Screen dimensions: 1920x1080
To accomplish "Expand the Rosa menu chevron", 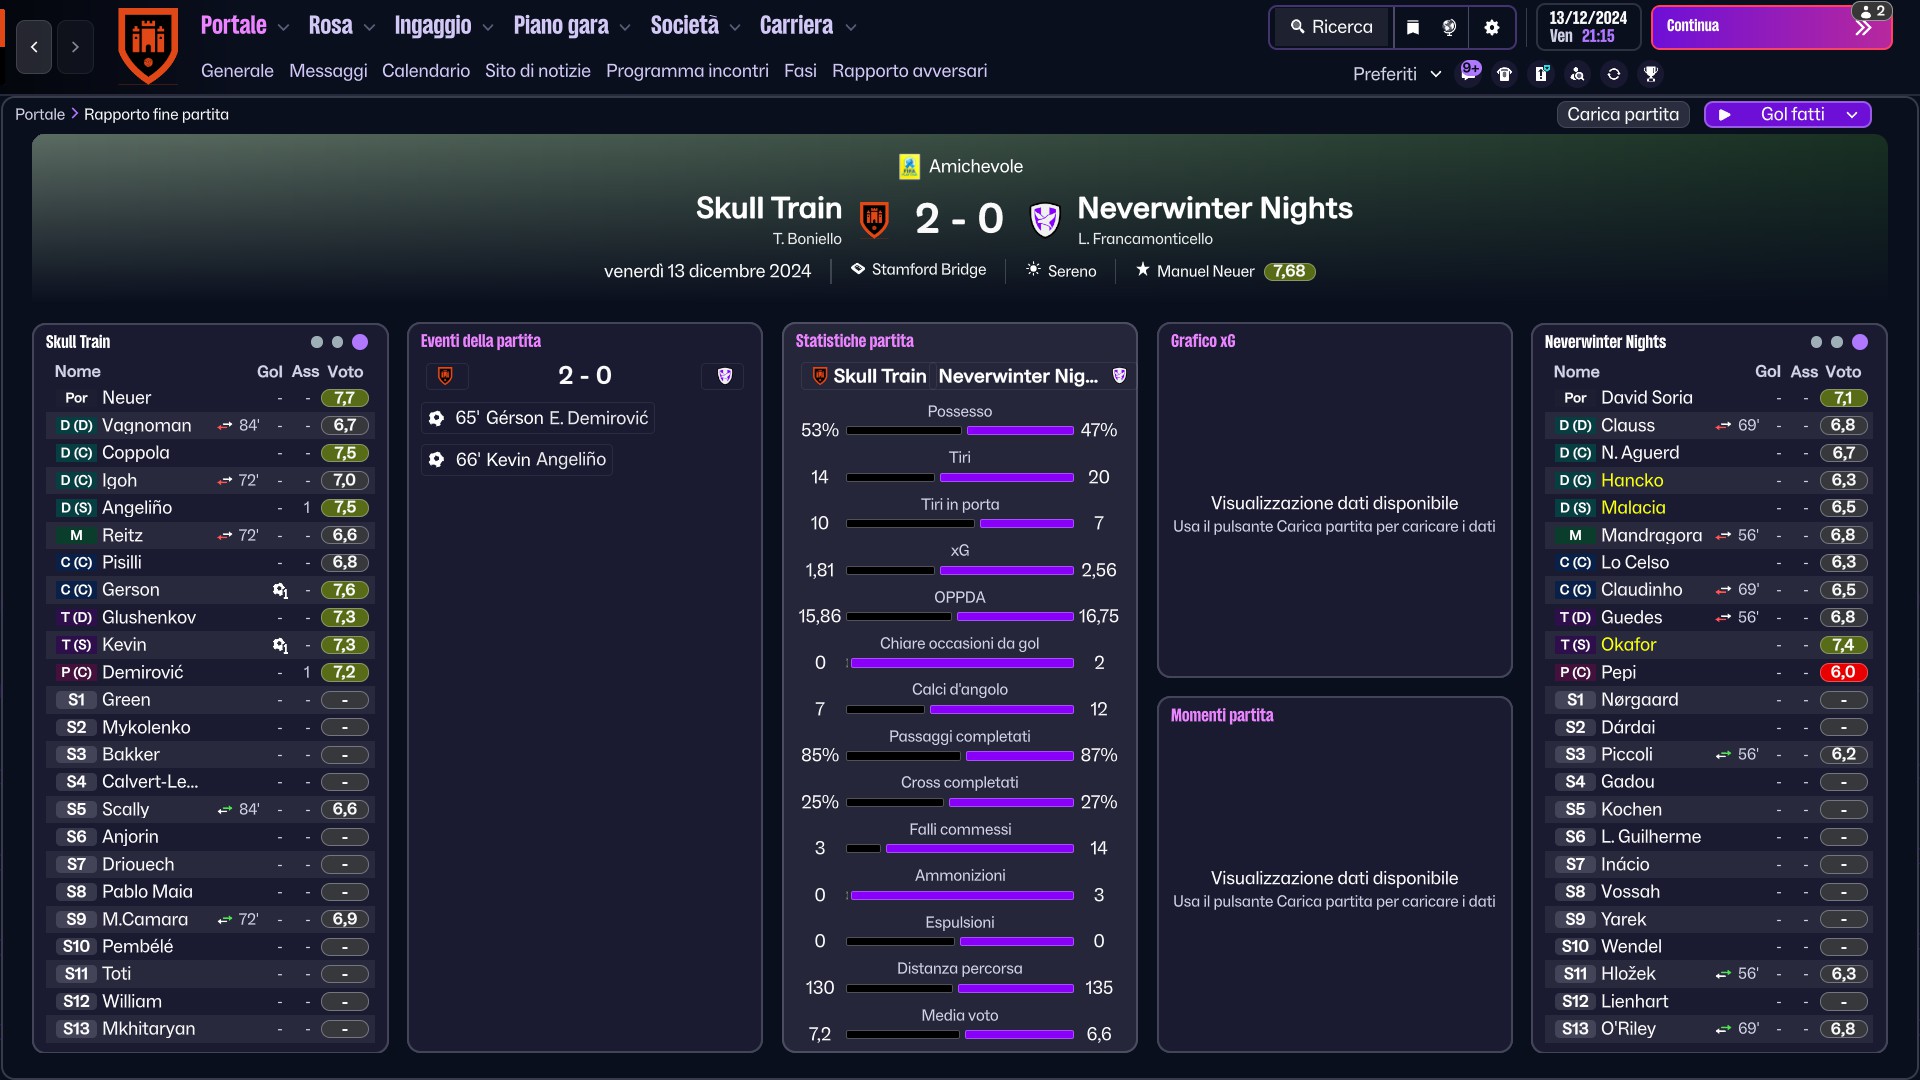I will click(x=369, y=28).
